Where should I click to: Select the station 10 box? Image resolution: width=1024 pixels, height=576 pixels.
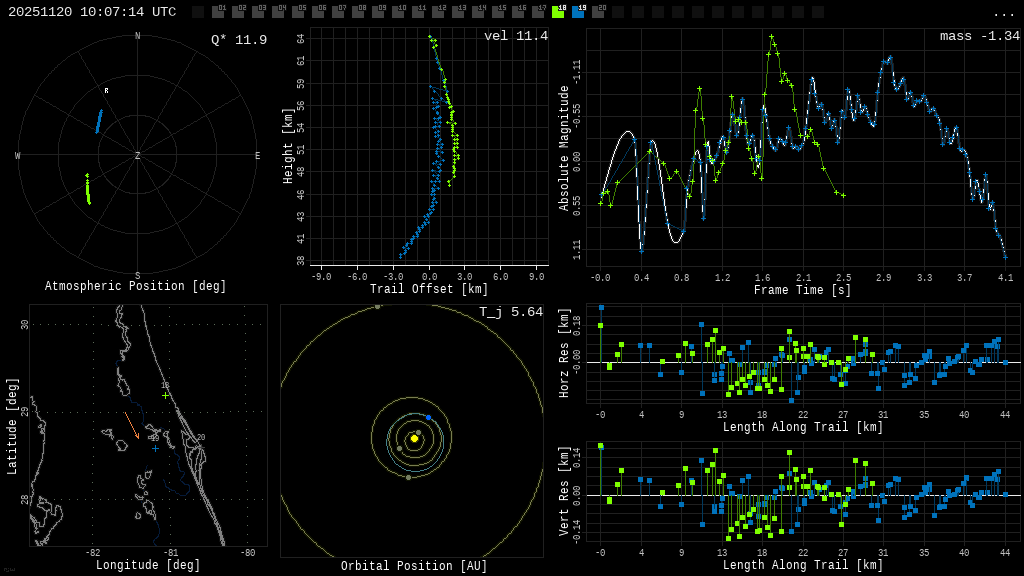(x=398, y=12)
